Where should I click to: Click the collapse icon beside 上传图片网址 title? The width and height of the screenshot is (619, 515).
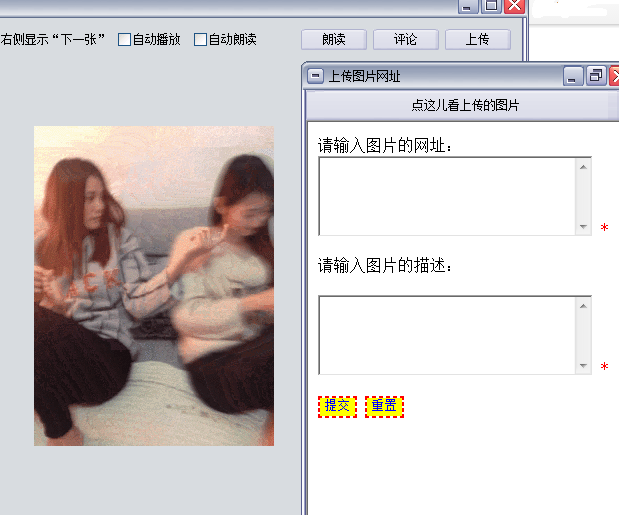(315, 76)
